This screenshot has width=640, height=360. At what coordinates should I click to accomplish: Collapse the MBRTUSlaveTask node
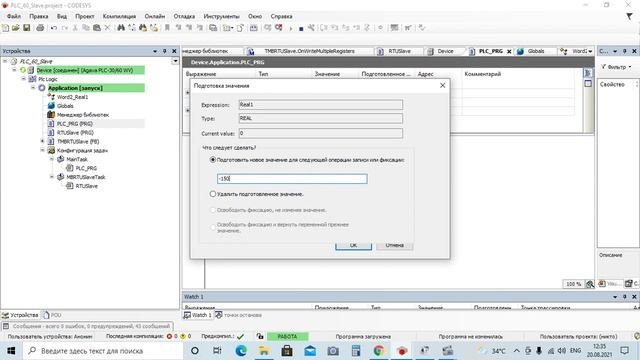click(52, 177)
